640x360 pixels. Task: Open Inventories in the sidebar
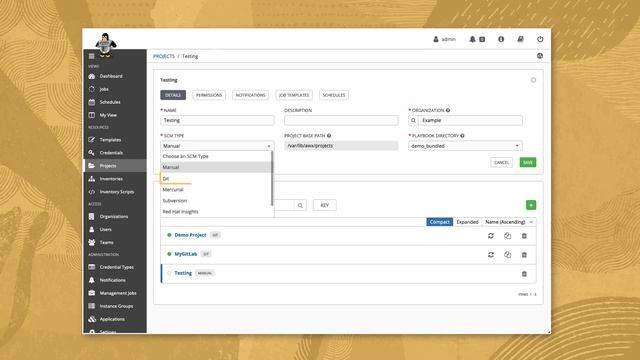[115, 179]
